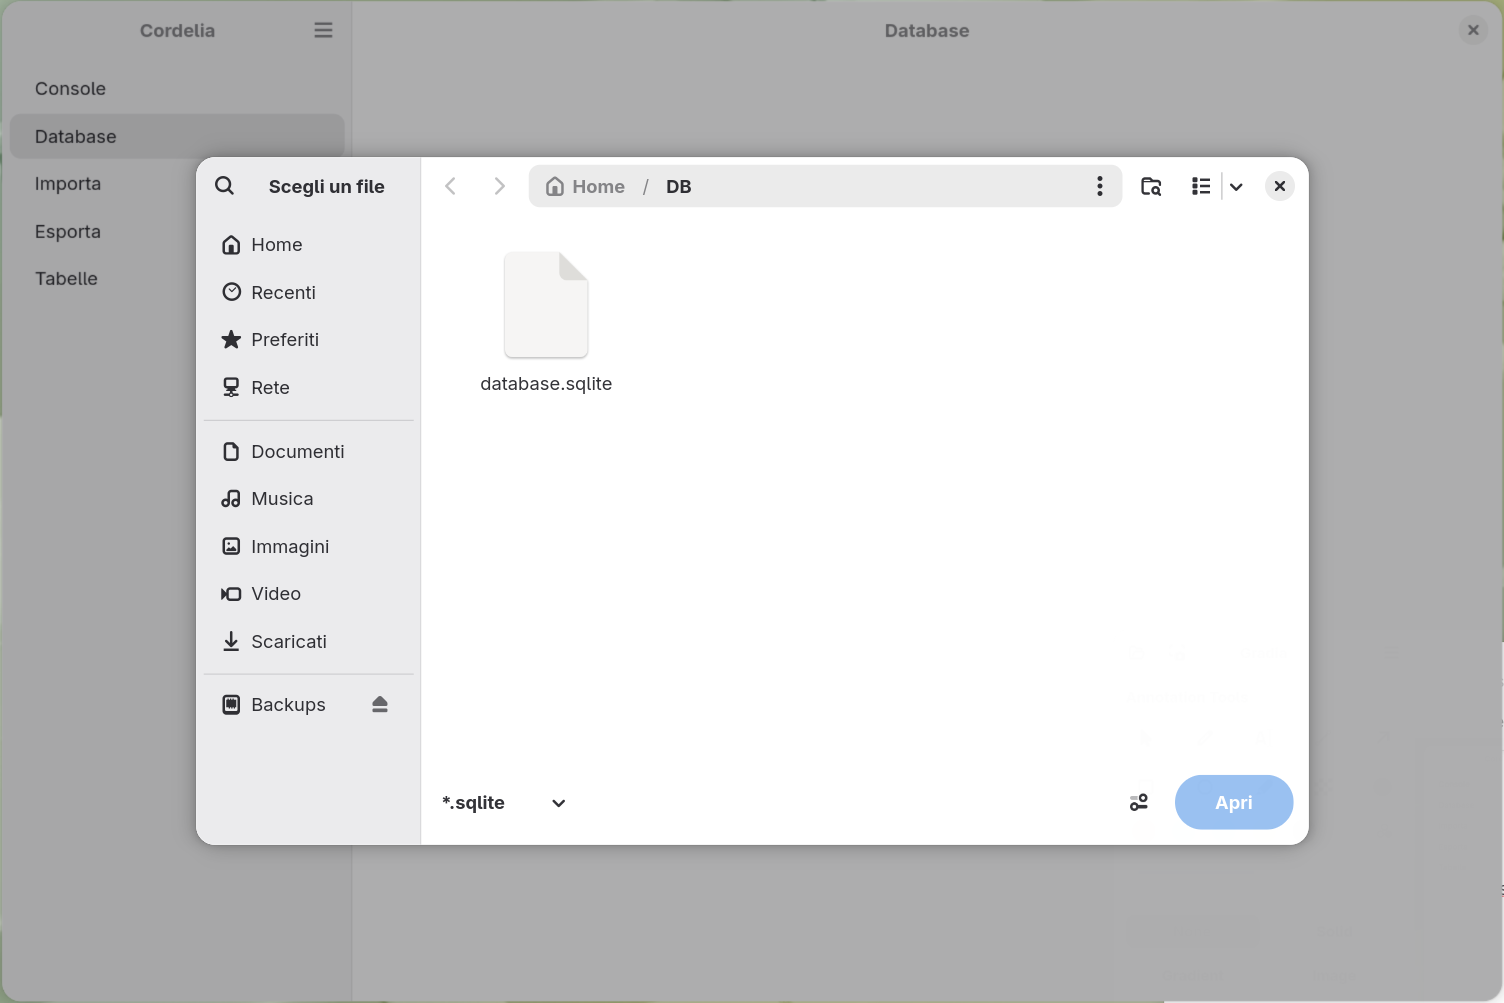This screenshot has width=1504, height=1003.
Task: Eject the Backups volume
Action: pyautogui.click(x=380, y=705)
